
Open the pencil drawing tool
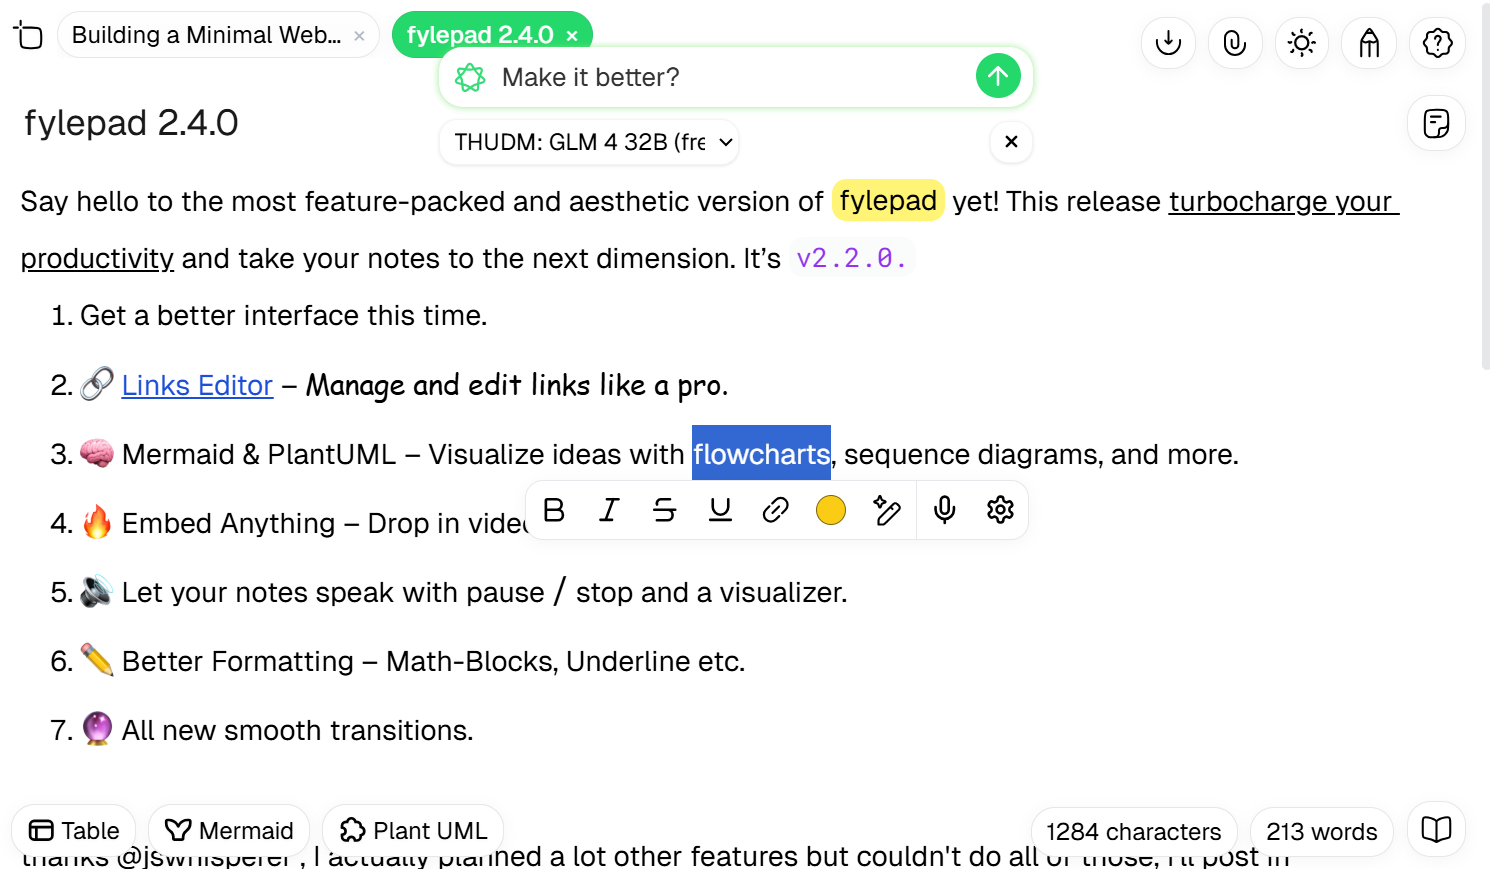(1369, 43)
